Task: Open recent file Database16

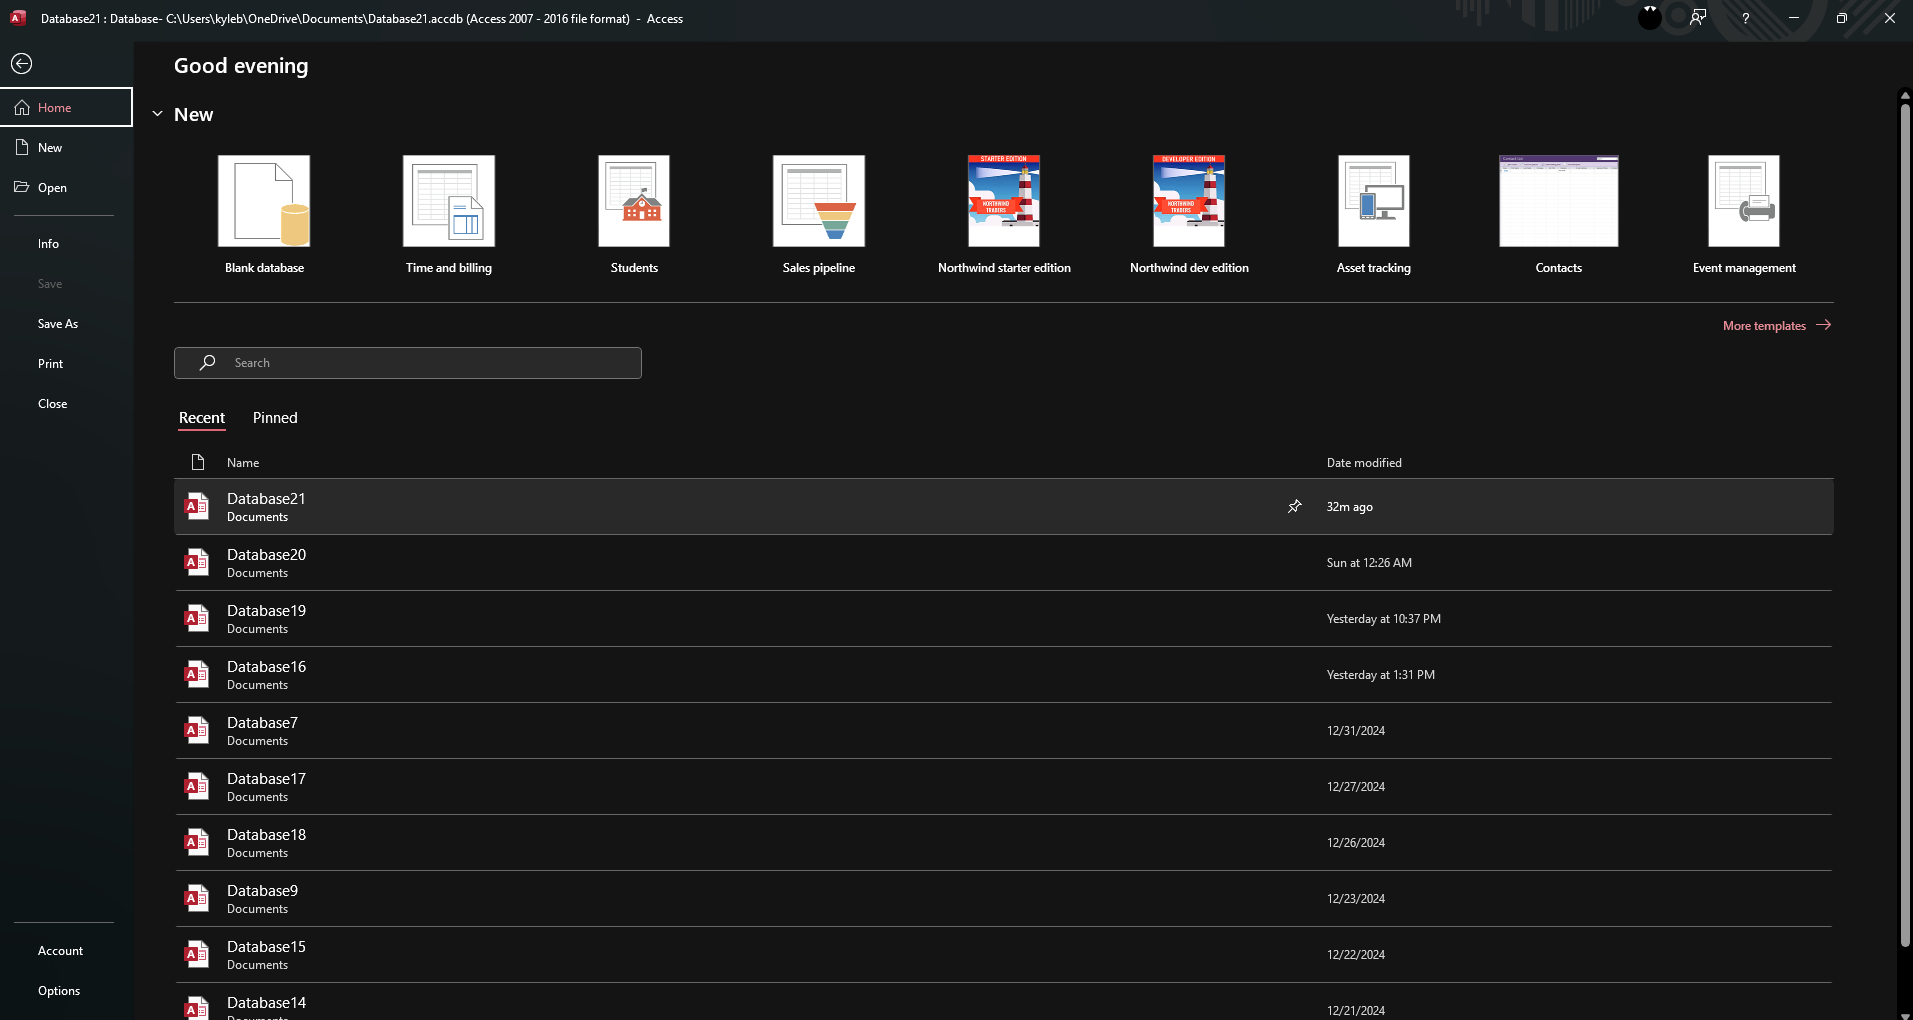Action: tap(1003, 675)
